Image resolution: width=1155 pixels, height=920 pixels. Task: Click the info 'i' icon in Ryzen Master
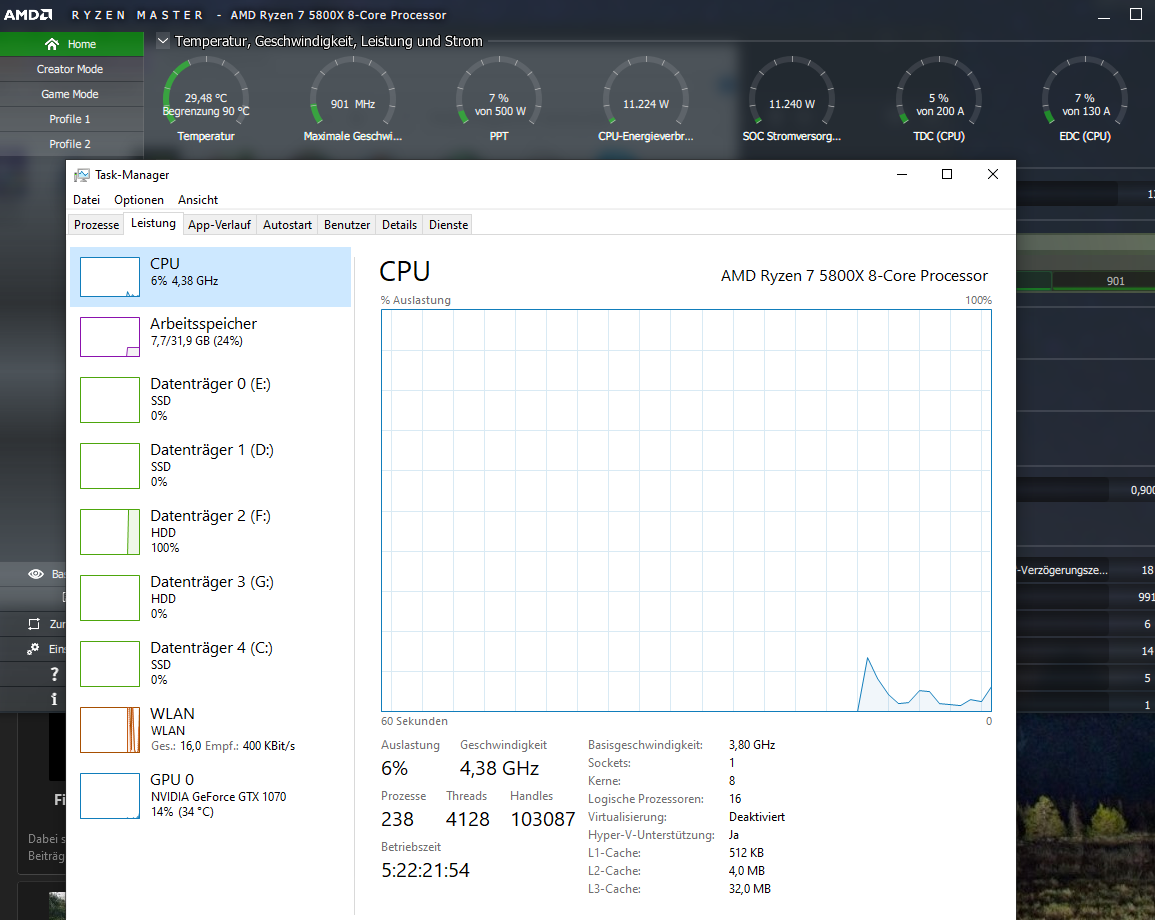54,699
